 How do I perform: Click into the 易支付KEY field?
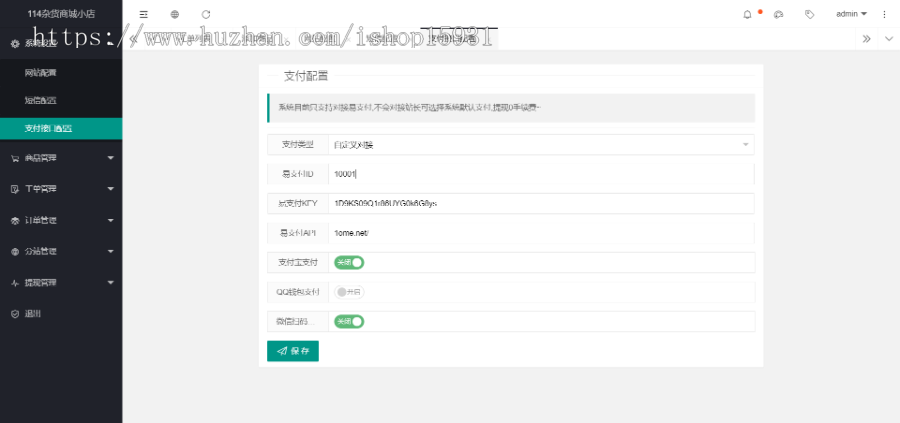[x=541, y=204]
